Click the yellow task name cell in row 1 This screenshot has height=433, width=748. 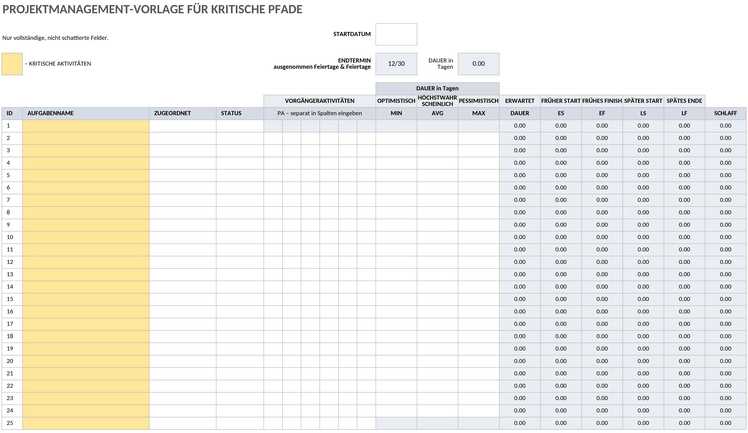(86, 126)
